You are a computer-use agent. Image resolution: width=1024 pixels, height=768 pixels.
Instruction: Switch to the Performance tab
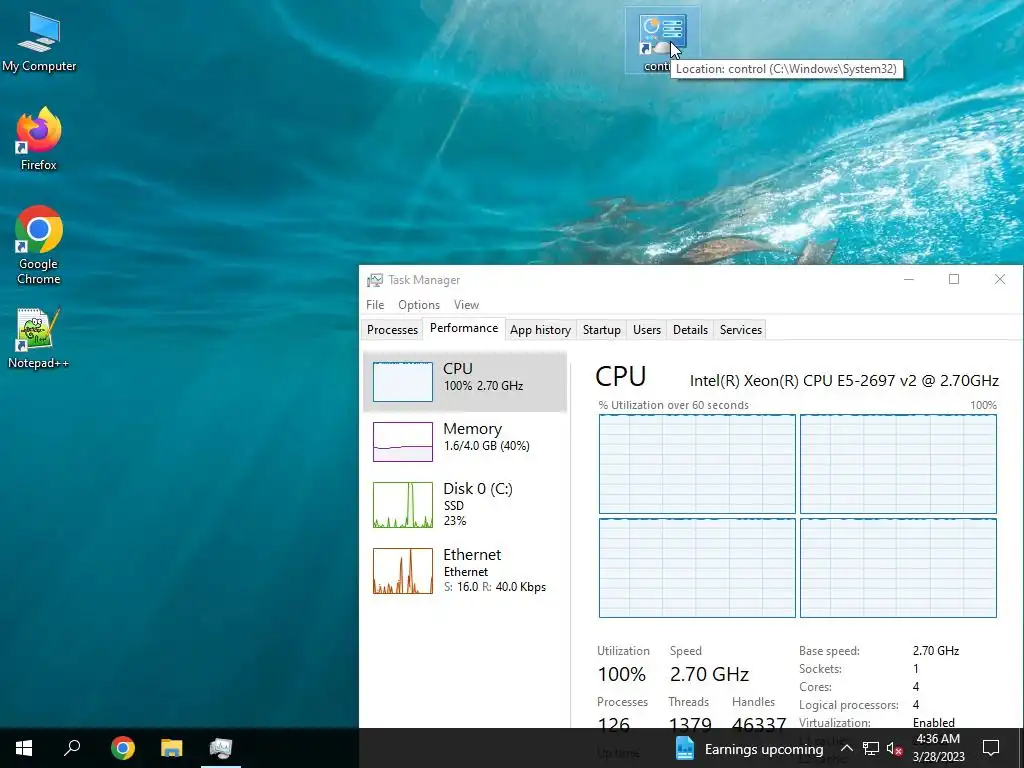[x=464, y=328]
